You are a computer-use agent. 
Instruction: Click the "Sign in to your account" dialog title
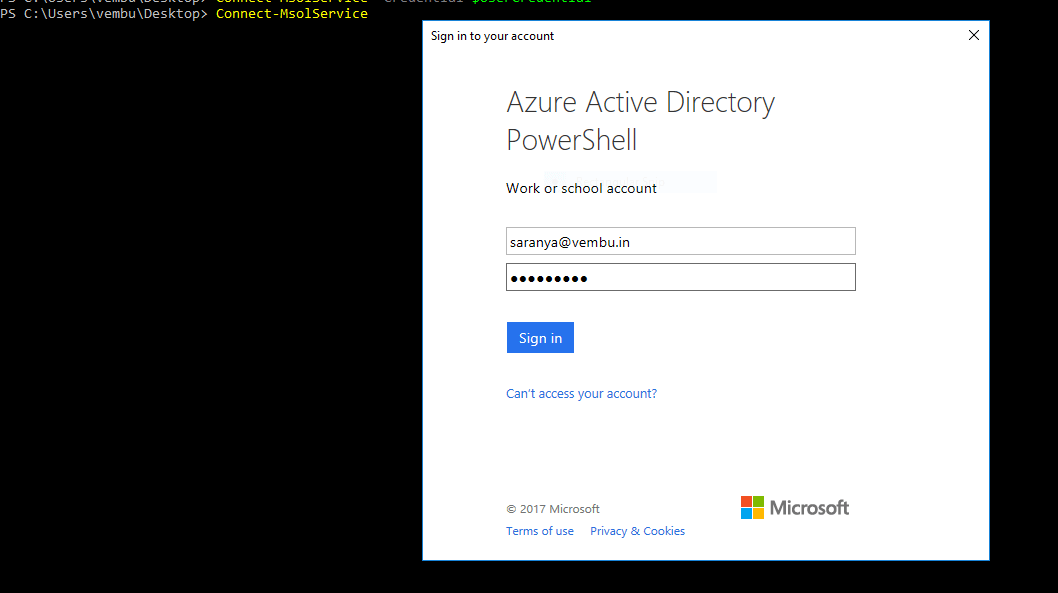click(x=492, y=36)
